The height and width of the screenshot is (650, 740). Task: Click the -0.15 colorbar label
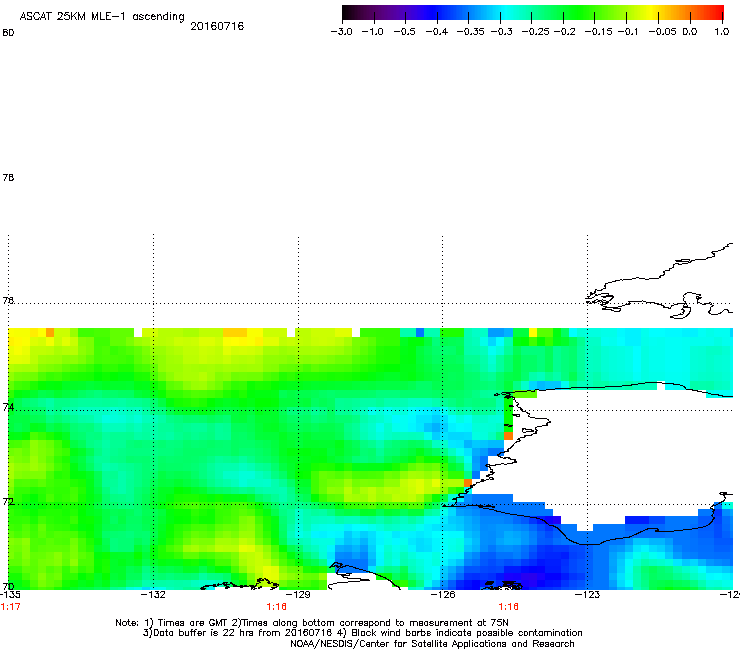tap(598, 32)
